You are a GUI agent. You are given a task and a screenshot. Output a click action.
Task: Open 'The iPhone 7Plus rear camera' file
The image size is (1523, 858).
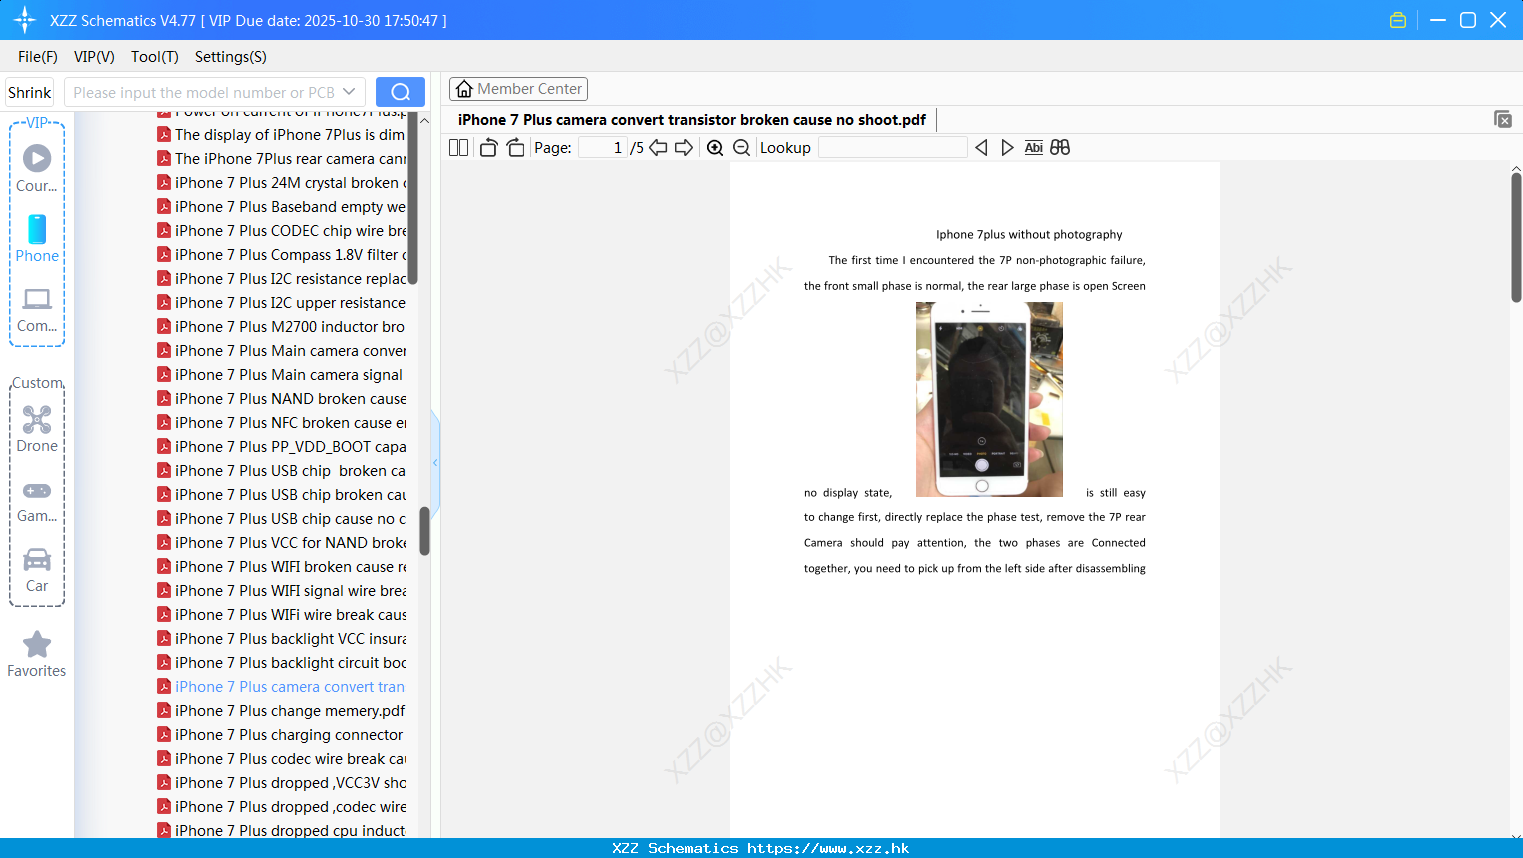click(282, 159)
